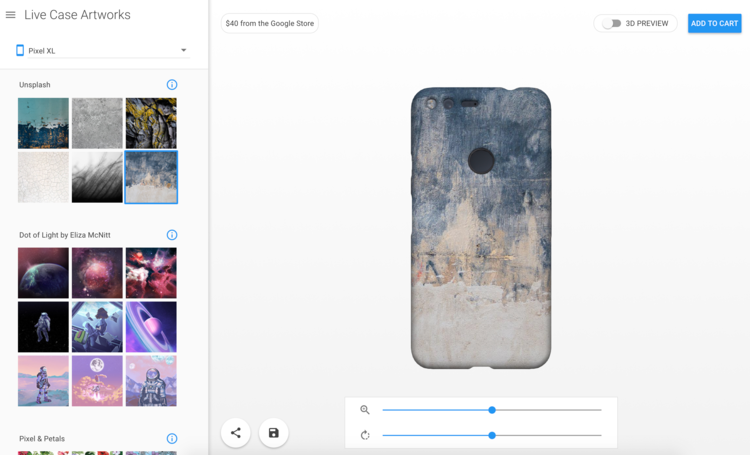Click Add to Cart button

pos(715,23)
